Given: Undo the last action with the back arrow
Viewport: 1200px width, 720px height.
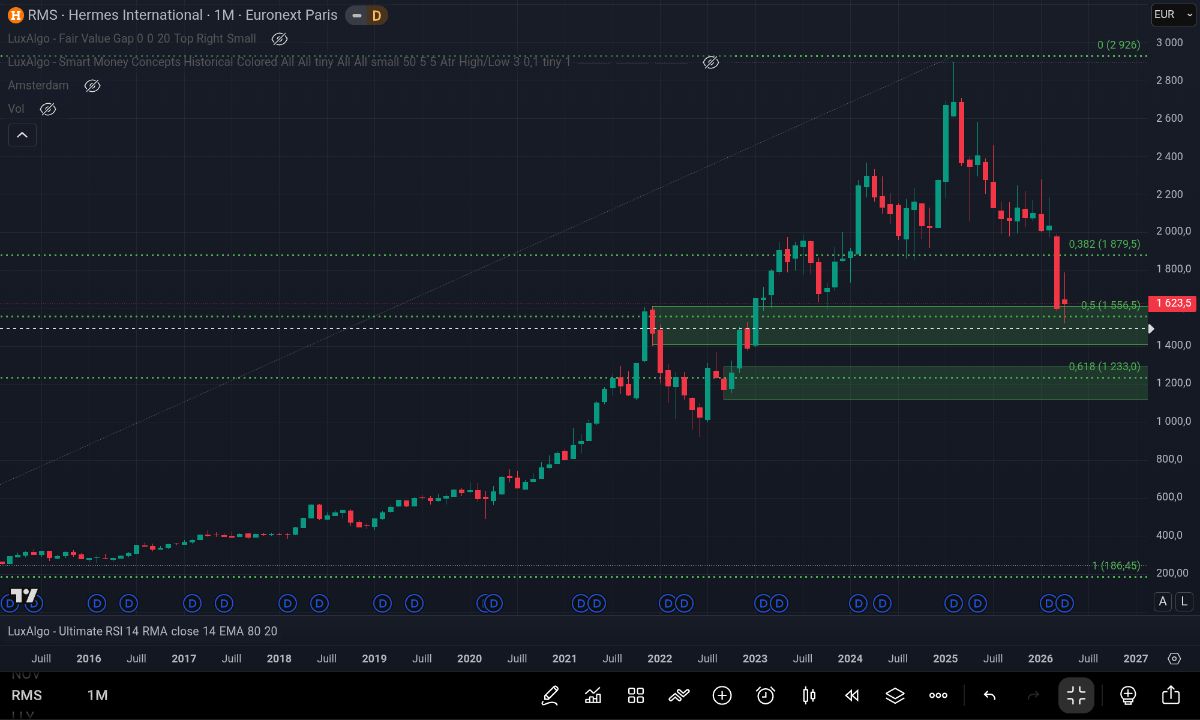Looking at the screenshot, I should pyautogui.click(x=990, y=695).
